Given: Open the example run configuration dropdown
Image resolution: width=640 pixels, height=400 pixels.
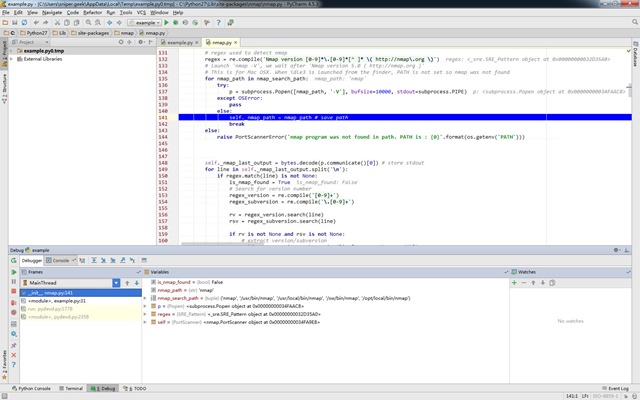Looking at the screenshot, I should [144, 23].
